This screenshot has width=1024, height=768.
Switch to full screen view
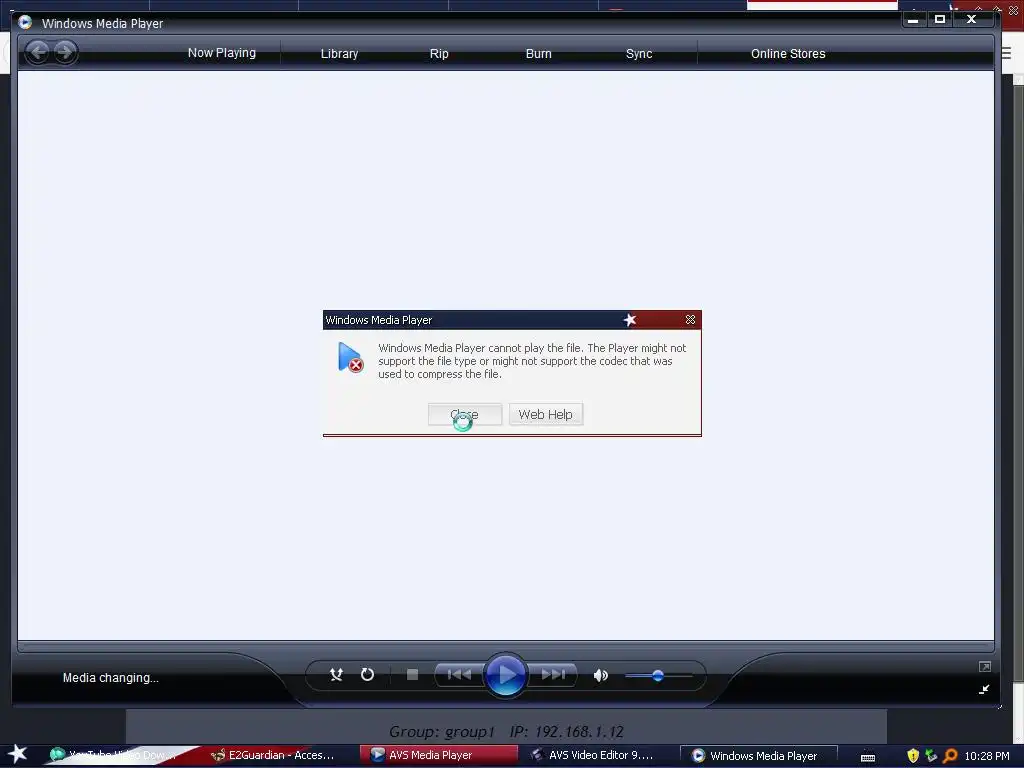[985, 666]
